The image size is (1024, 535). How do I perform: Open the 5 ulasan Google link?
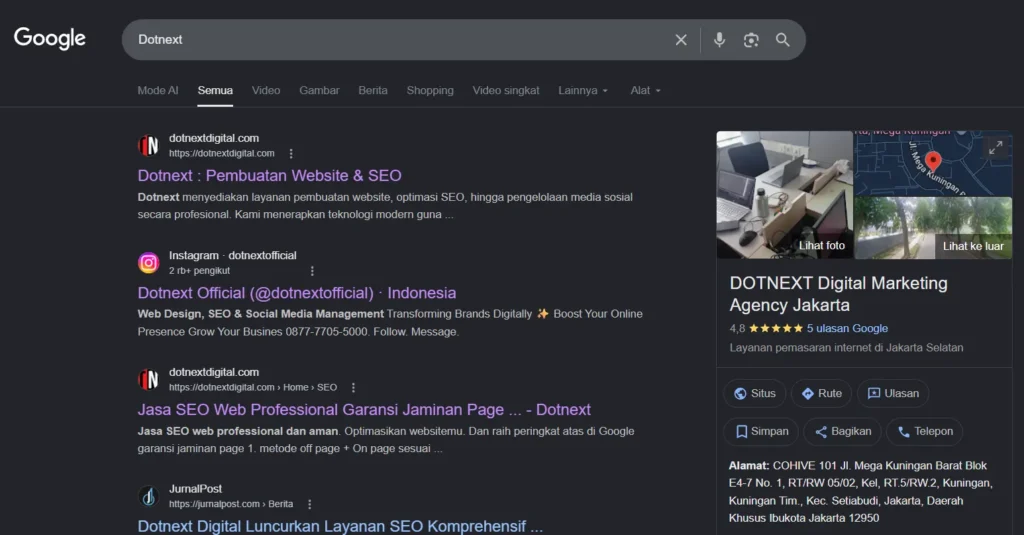pyautogui.click(x=847, y=329)
